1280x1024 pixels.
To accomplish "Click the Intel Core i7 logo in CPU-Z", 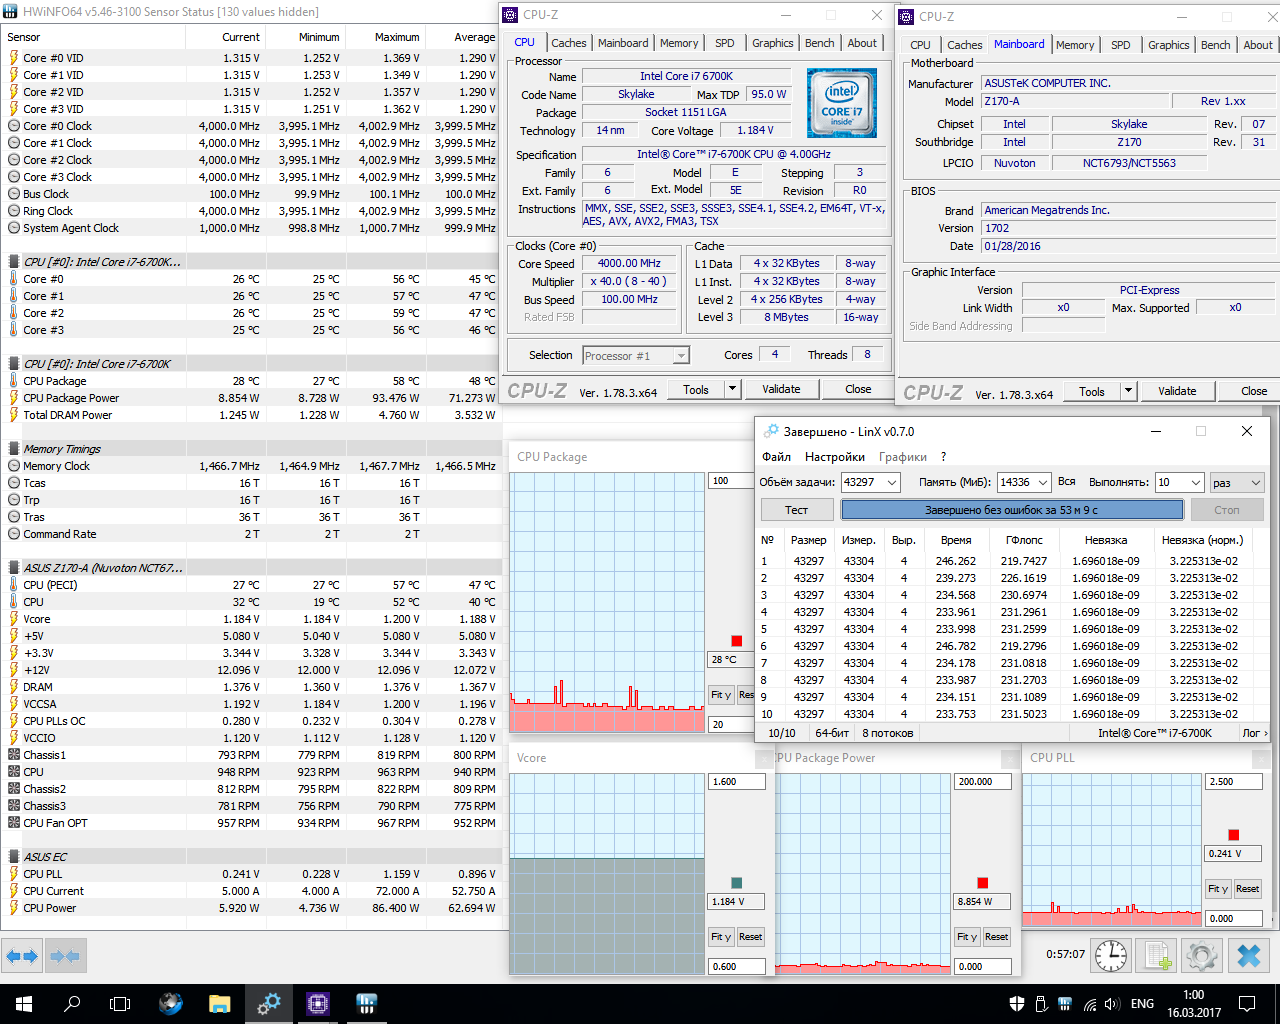I will coord(842,103).
